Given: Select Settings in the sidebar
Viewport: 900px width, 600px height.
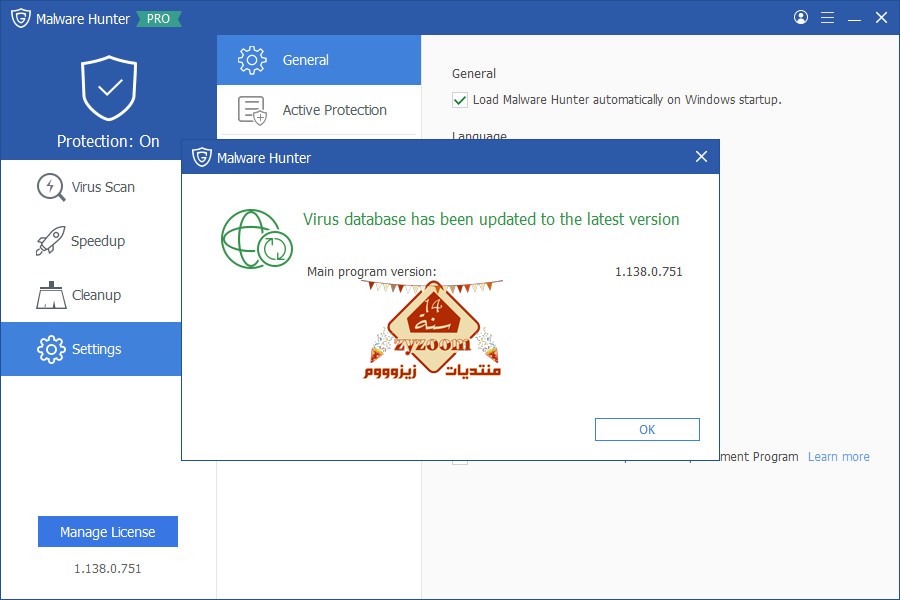Looking at the screenshot, I should [91, 349].
